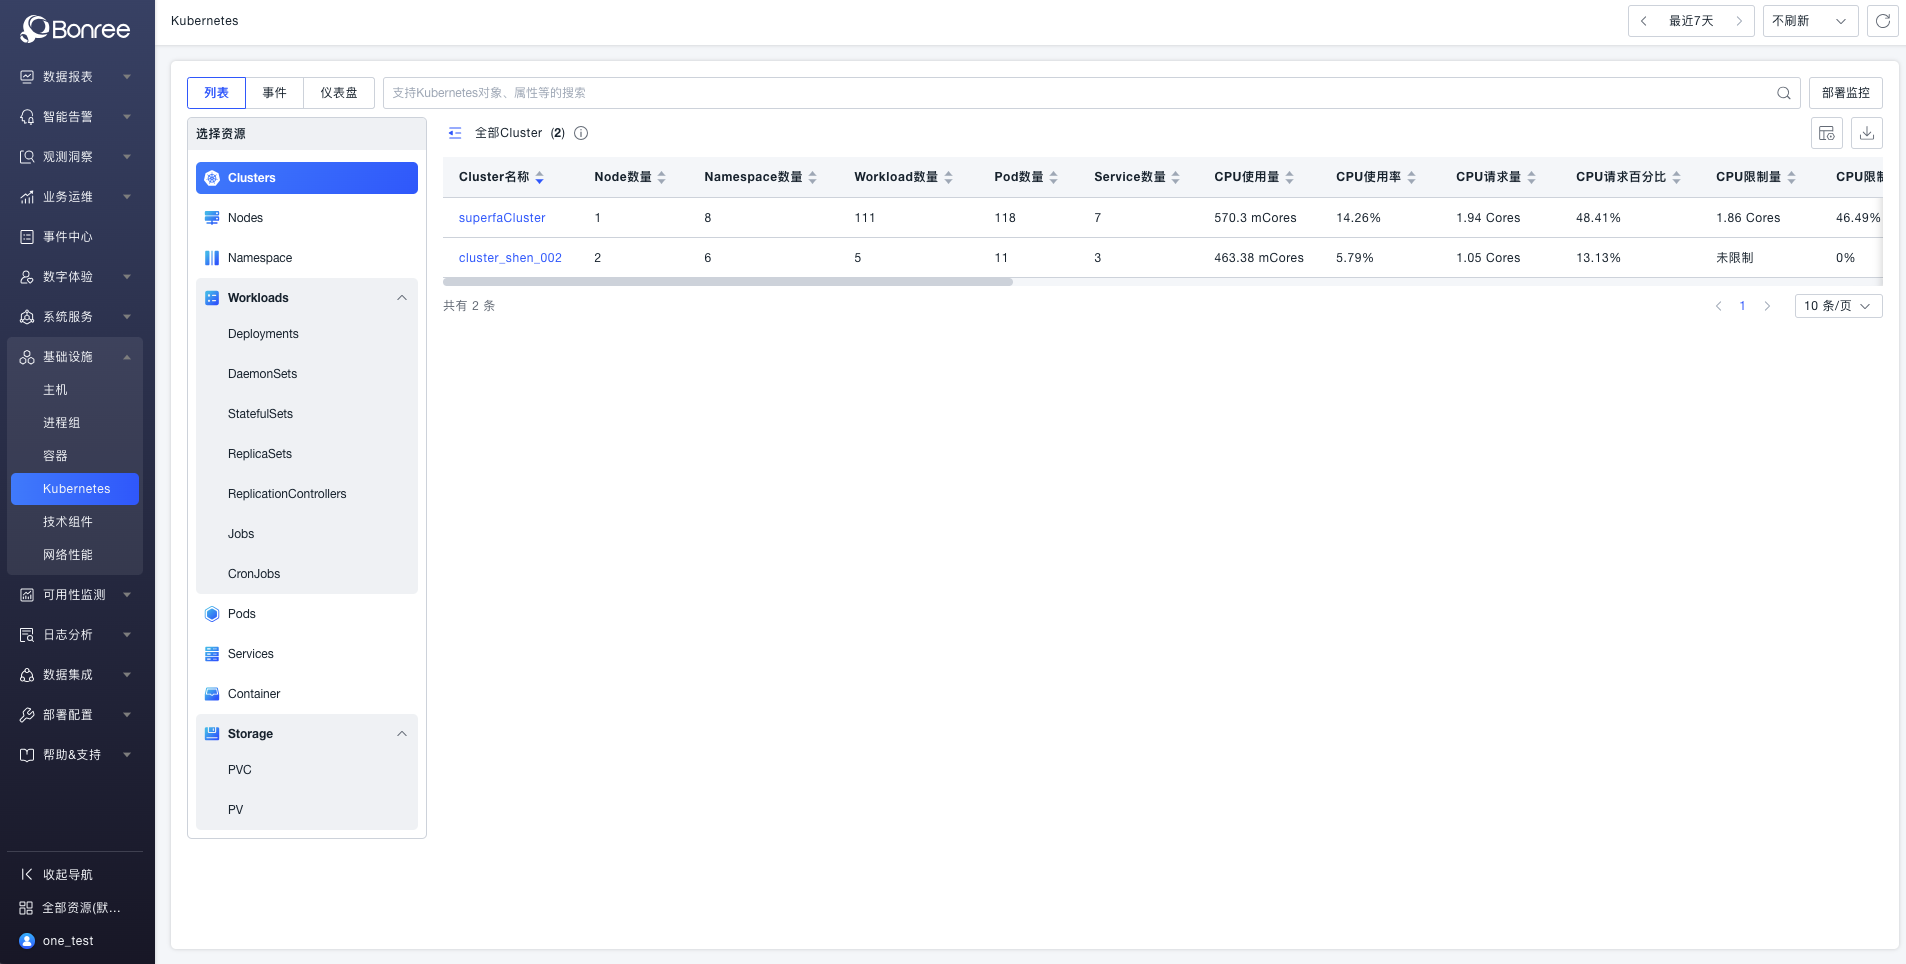Open the column settings icon above table
The image size is (1906, 964).
(x=1826, y=133)
